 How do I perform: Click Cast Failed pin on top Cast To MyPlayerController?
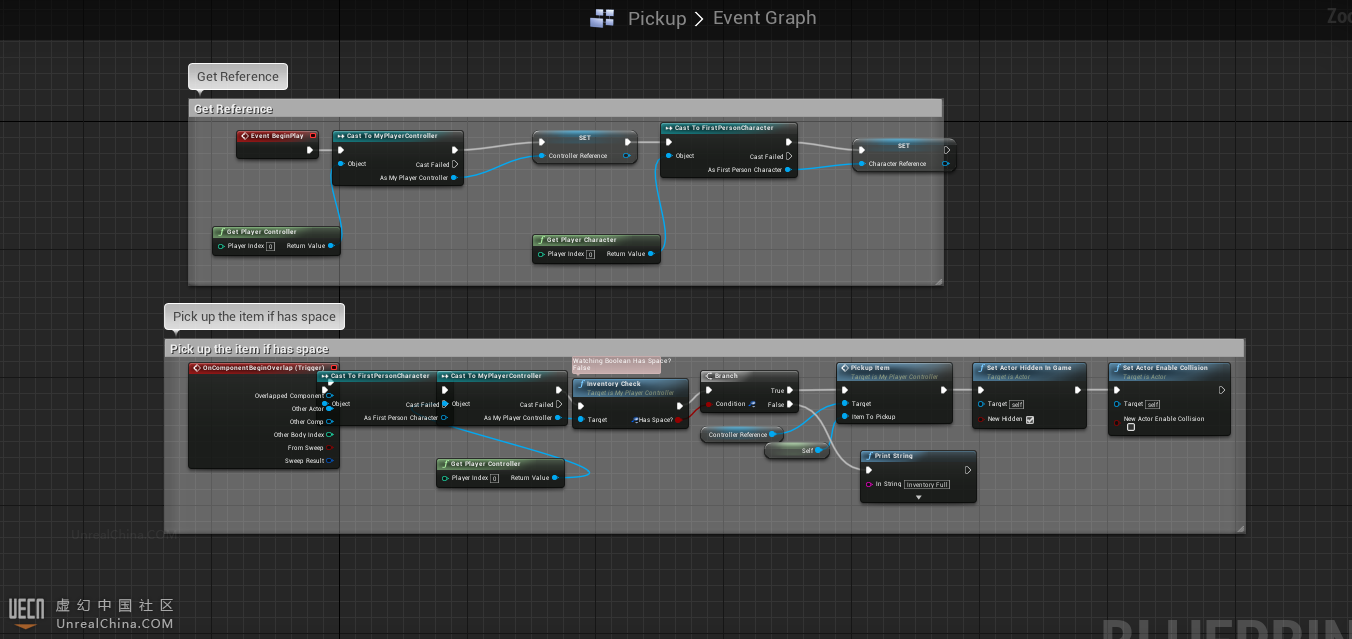click(455, 165)
